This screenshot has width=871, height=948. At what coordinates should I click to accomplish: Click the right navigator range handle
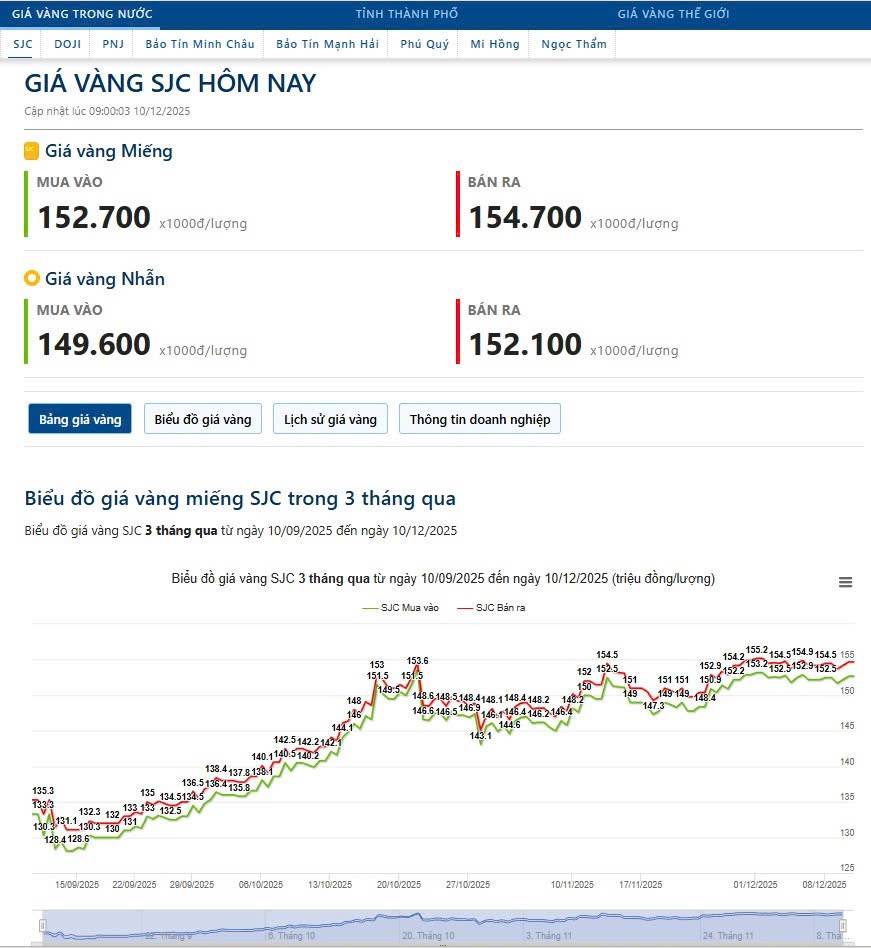pyautogui.click(x=845, y=926)
